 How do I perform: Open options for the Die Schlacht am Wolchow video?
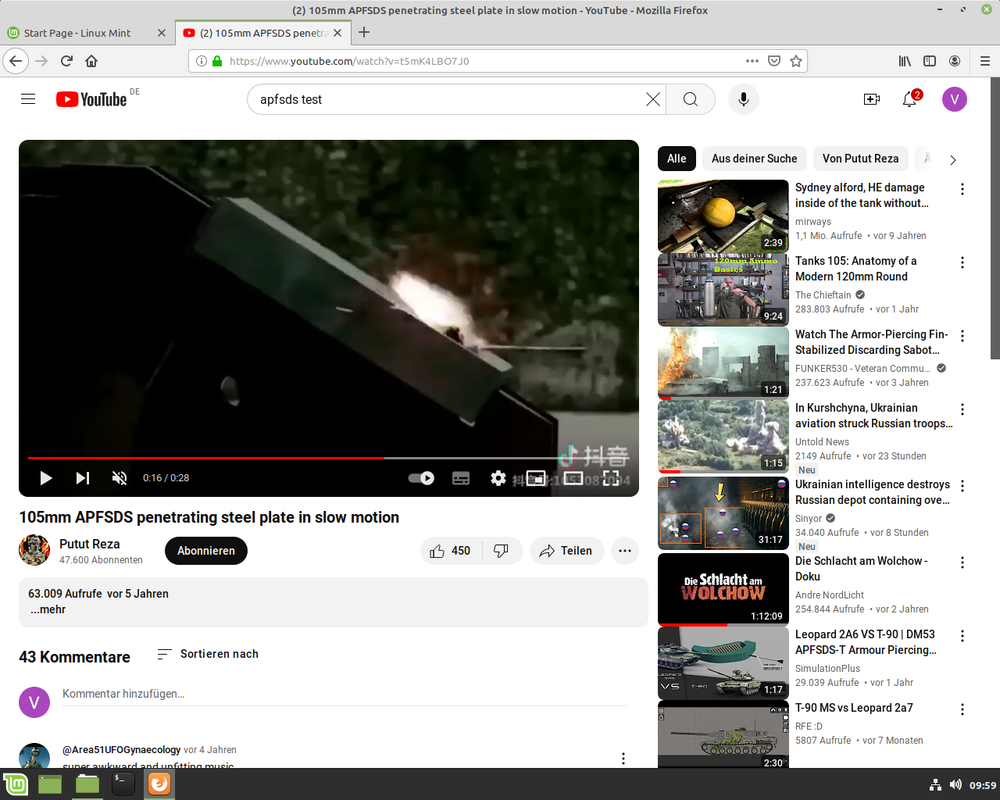click(x=962, y=562)
